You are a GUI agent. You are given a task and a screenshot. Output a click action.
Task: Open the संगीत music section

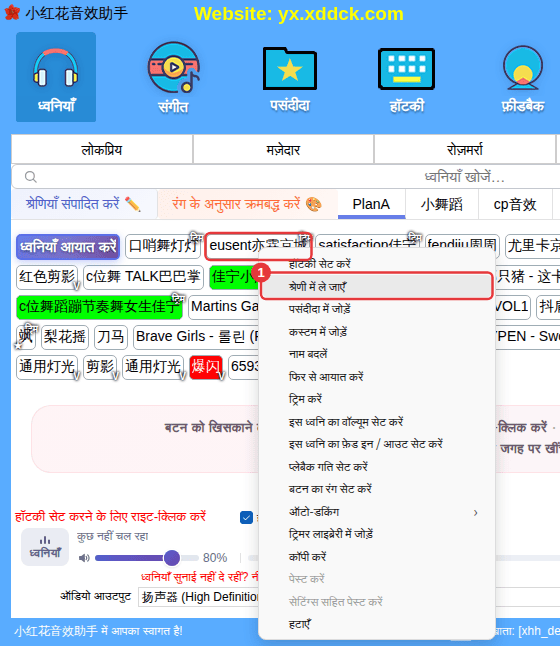point(173,77)
